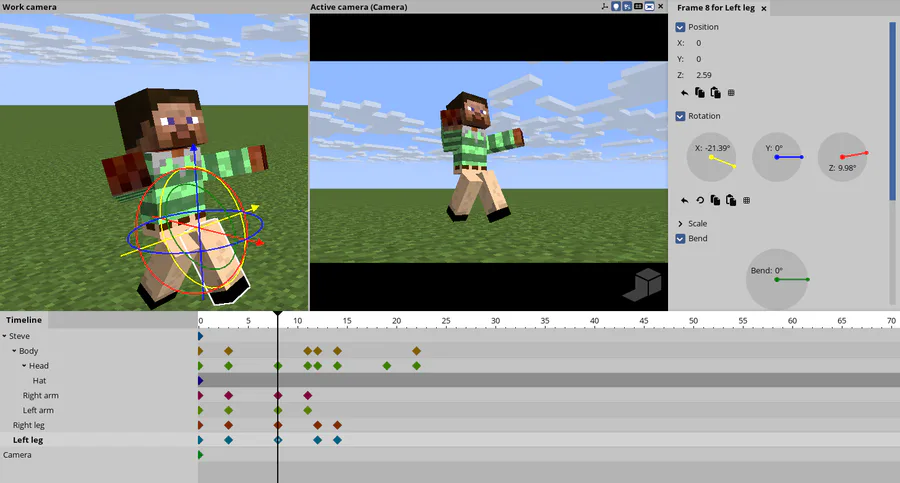Collapse the Steve tree item arrow
Screen dimensions: 900x483
pyautogui.click(x=5, y=336)
